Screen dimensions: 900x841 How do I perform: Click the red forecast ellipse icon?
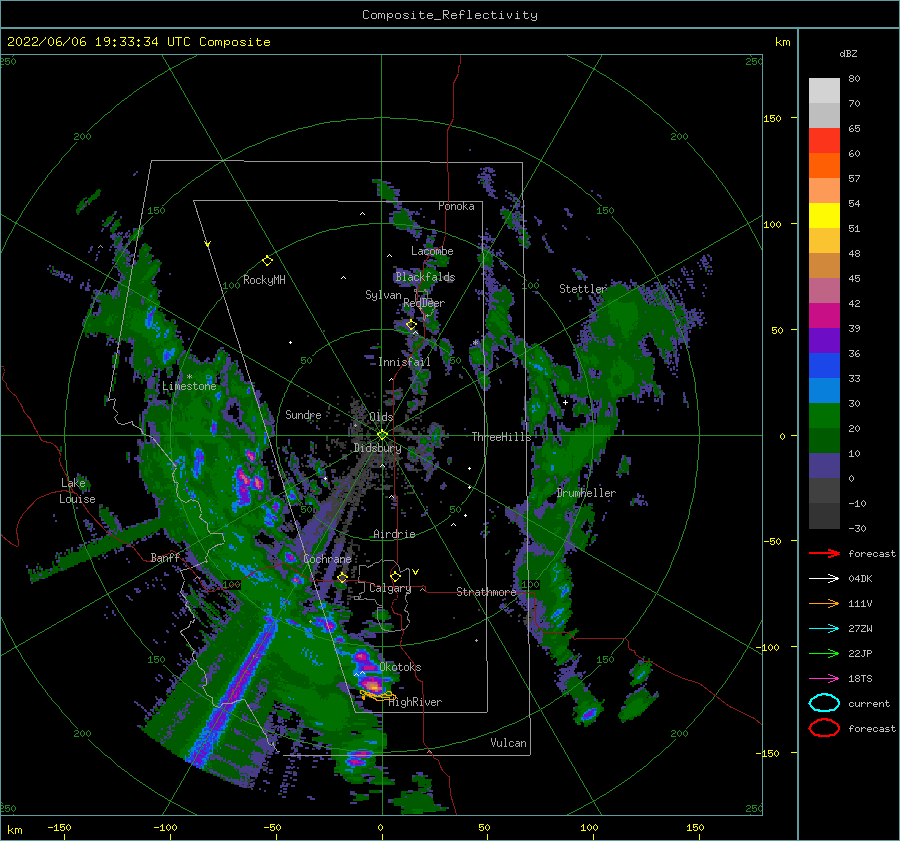point(824,728)
